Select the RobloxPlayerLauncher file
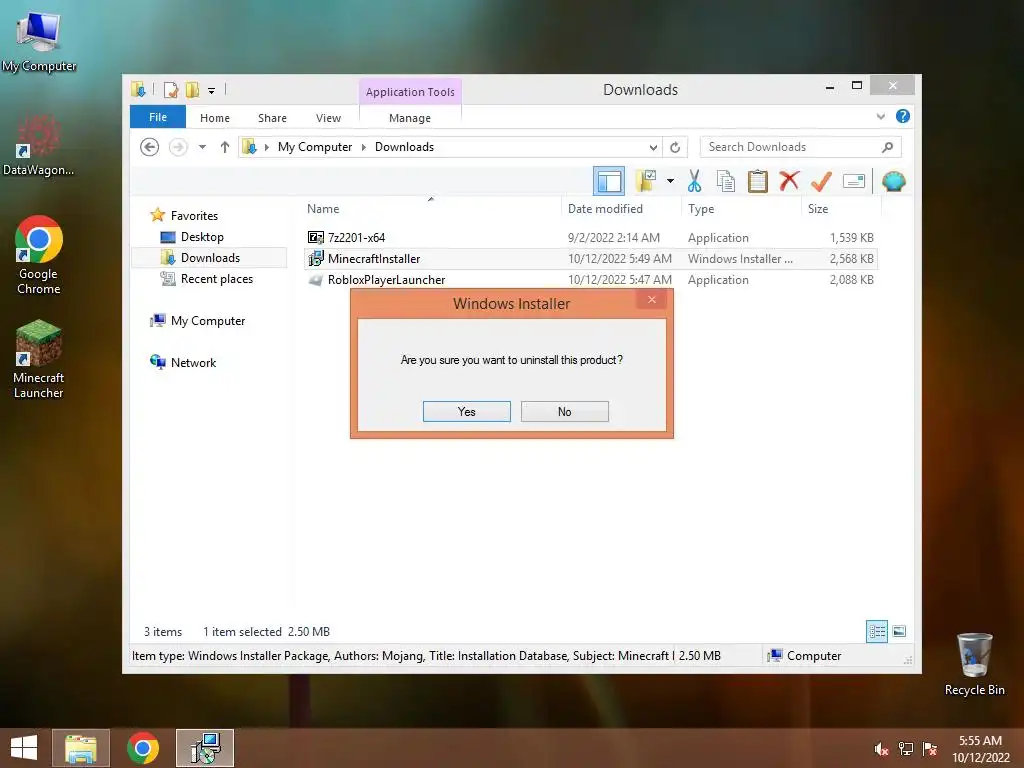The height and width of the screenshot is (768, 1024). (x=386, y=280)
